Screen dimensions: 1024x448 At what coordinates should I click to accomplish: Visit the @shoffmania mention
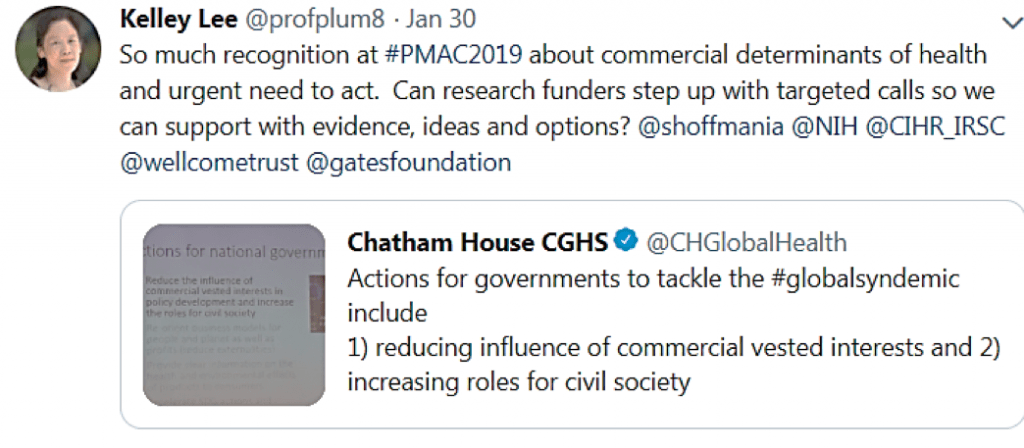click(717, 126)
